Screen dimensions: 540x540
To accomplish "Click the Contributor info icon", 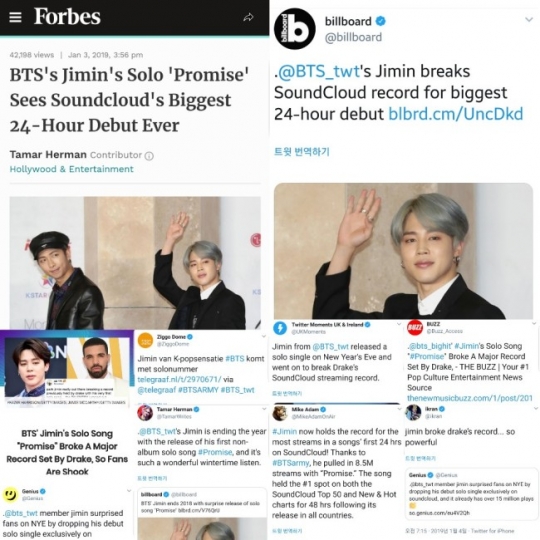I will point(149,156).
